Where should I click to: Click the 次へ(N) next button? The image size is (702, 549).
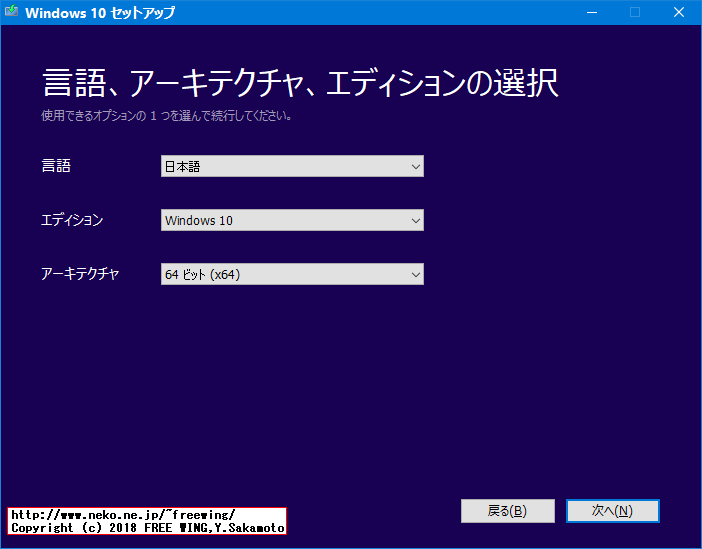(x=612, y=511)
